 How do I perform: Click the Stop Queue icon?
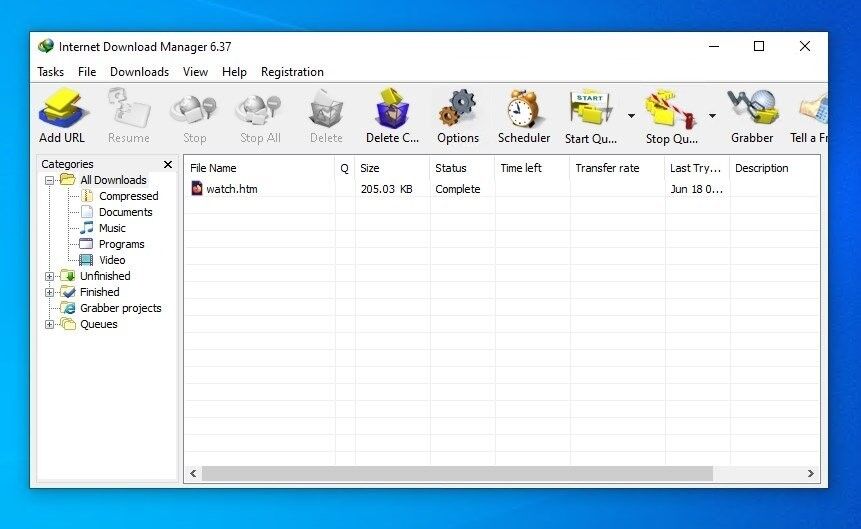click(670, 109)
